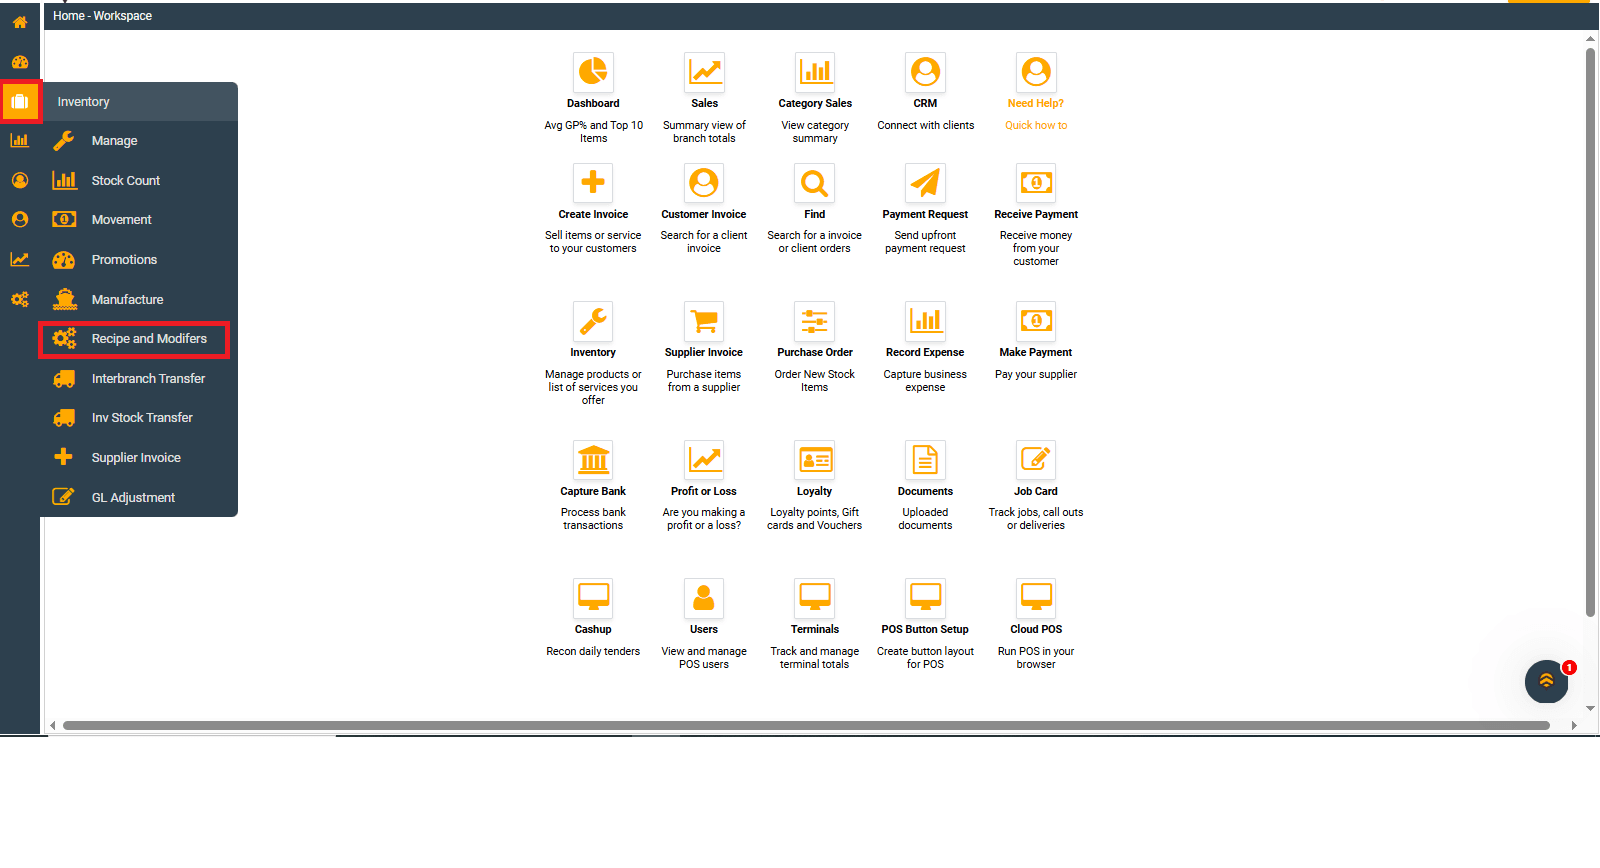The width and height of the screenshot is (1600, 868).
Task: Open Stock Count from Inventory menu
Action: tap(126, 181)
